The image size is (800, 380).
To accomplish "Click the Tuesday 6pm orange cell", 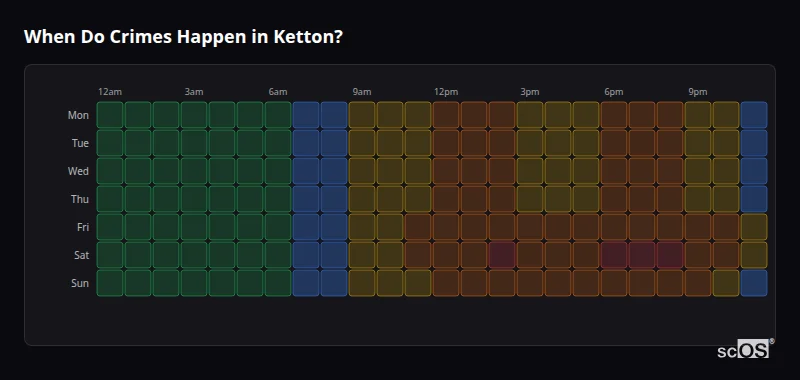I will [614, 143].
